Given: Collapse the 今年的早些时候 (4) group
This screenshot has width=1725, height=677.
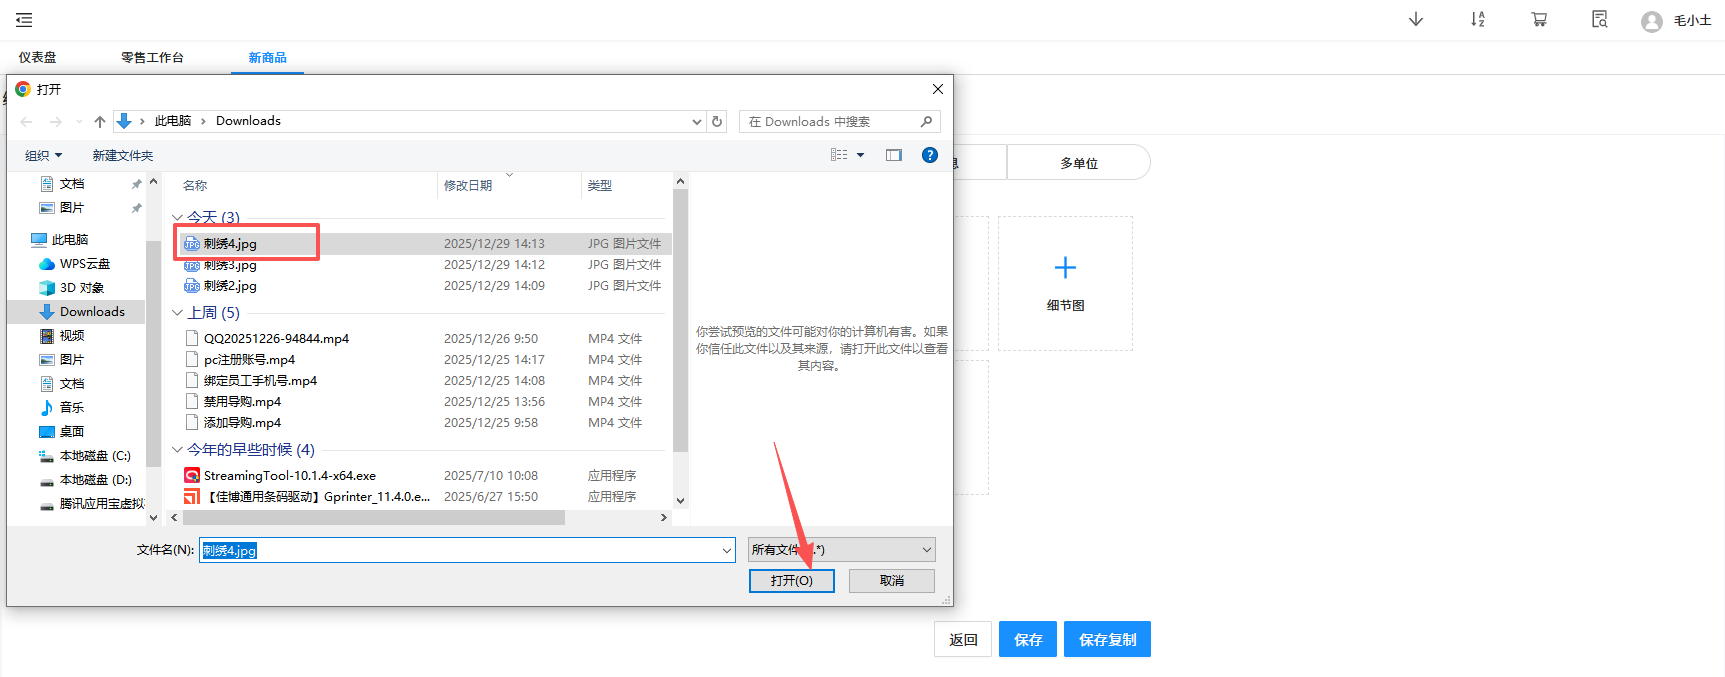Looking at the screenshot, I should (x=177, y=450).
